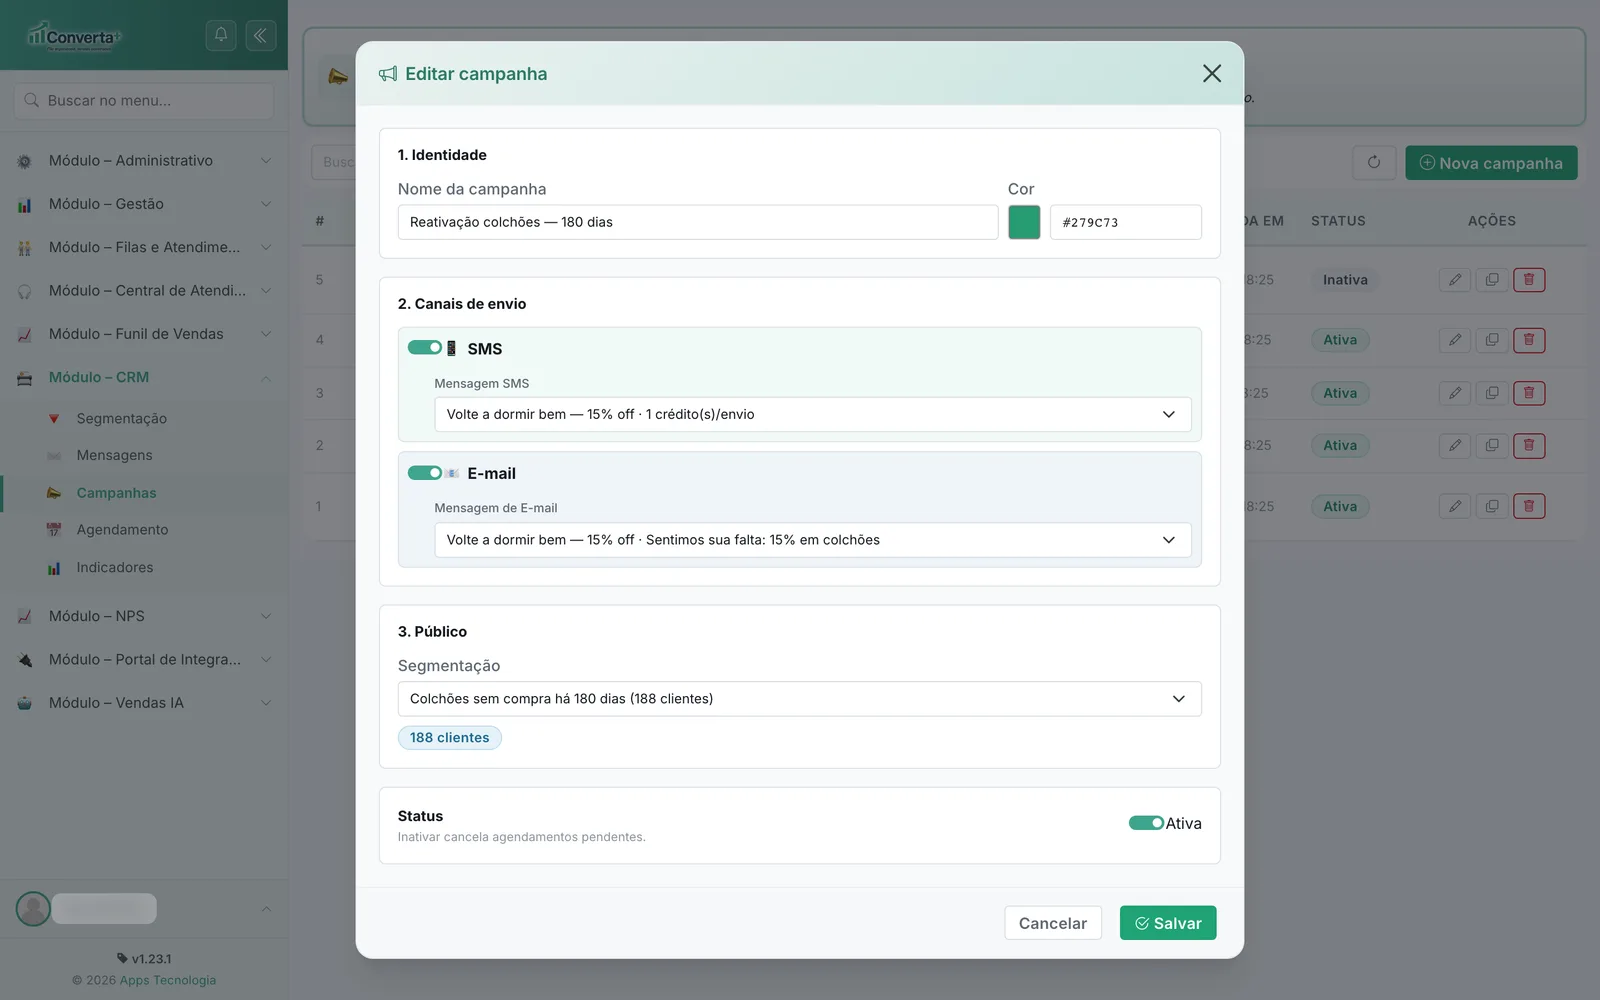Click the pencil icon in row 4
Viewport: 1600px width, 1000px height.
(1455, 340)
